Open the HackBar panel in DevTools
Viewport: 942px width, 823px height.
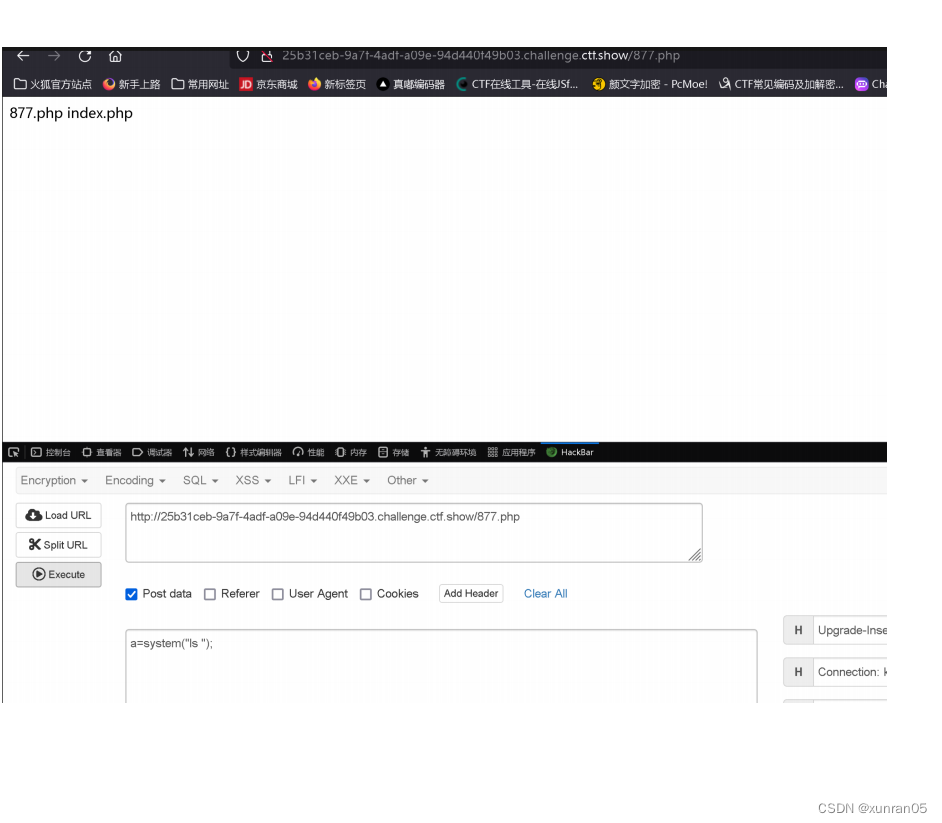(570, 451)
